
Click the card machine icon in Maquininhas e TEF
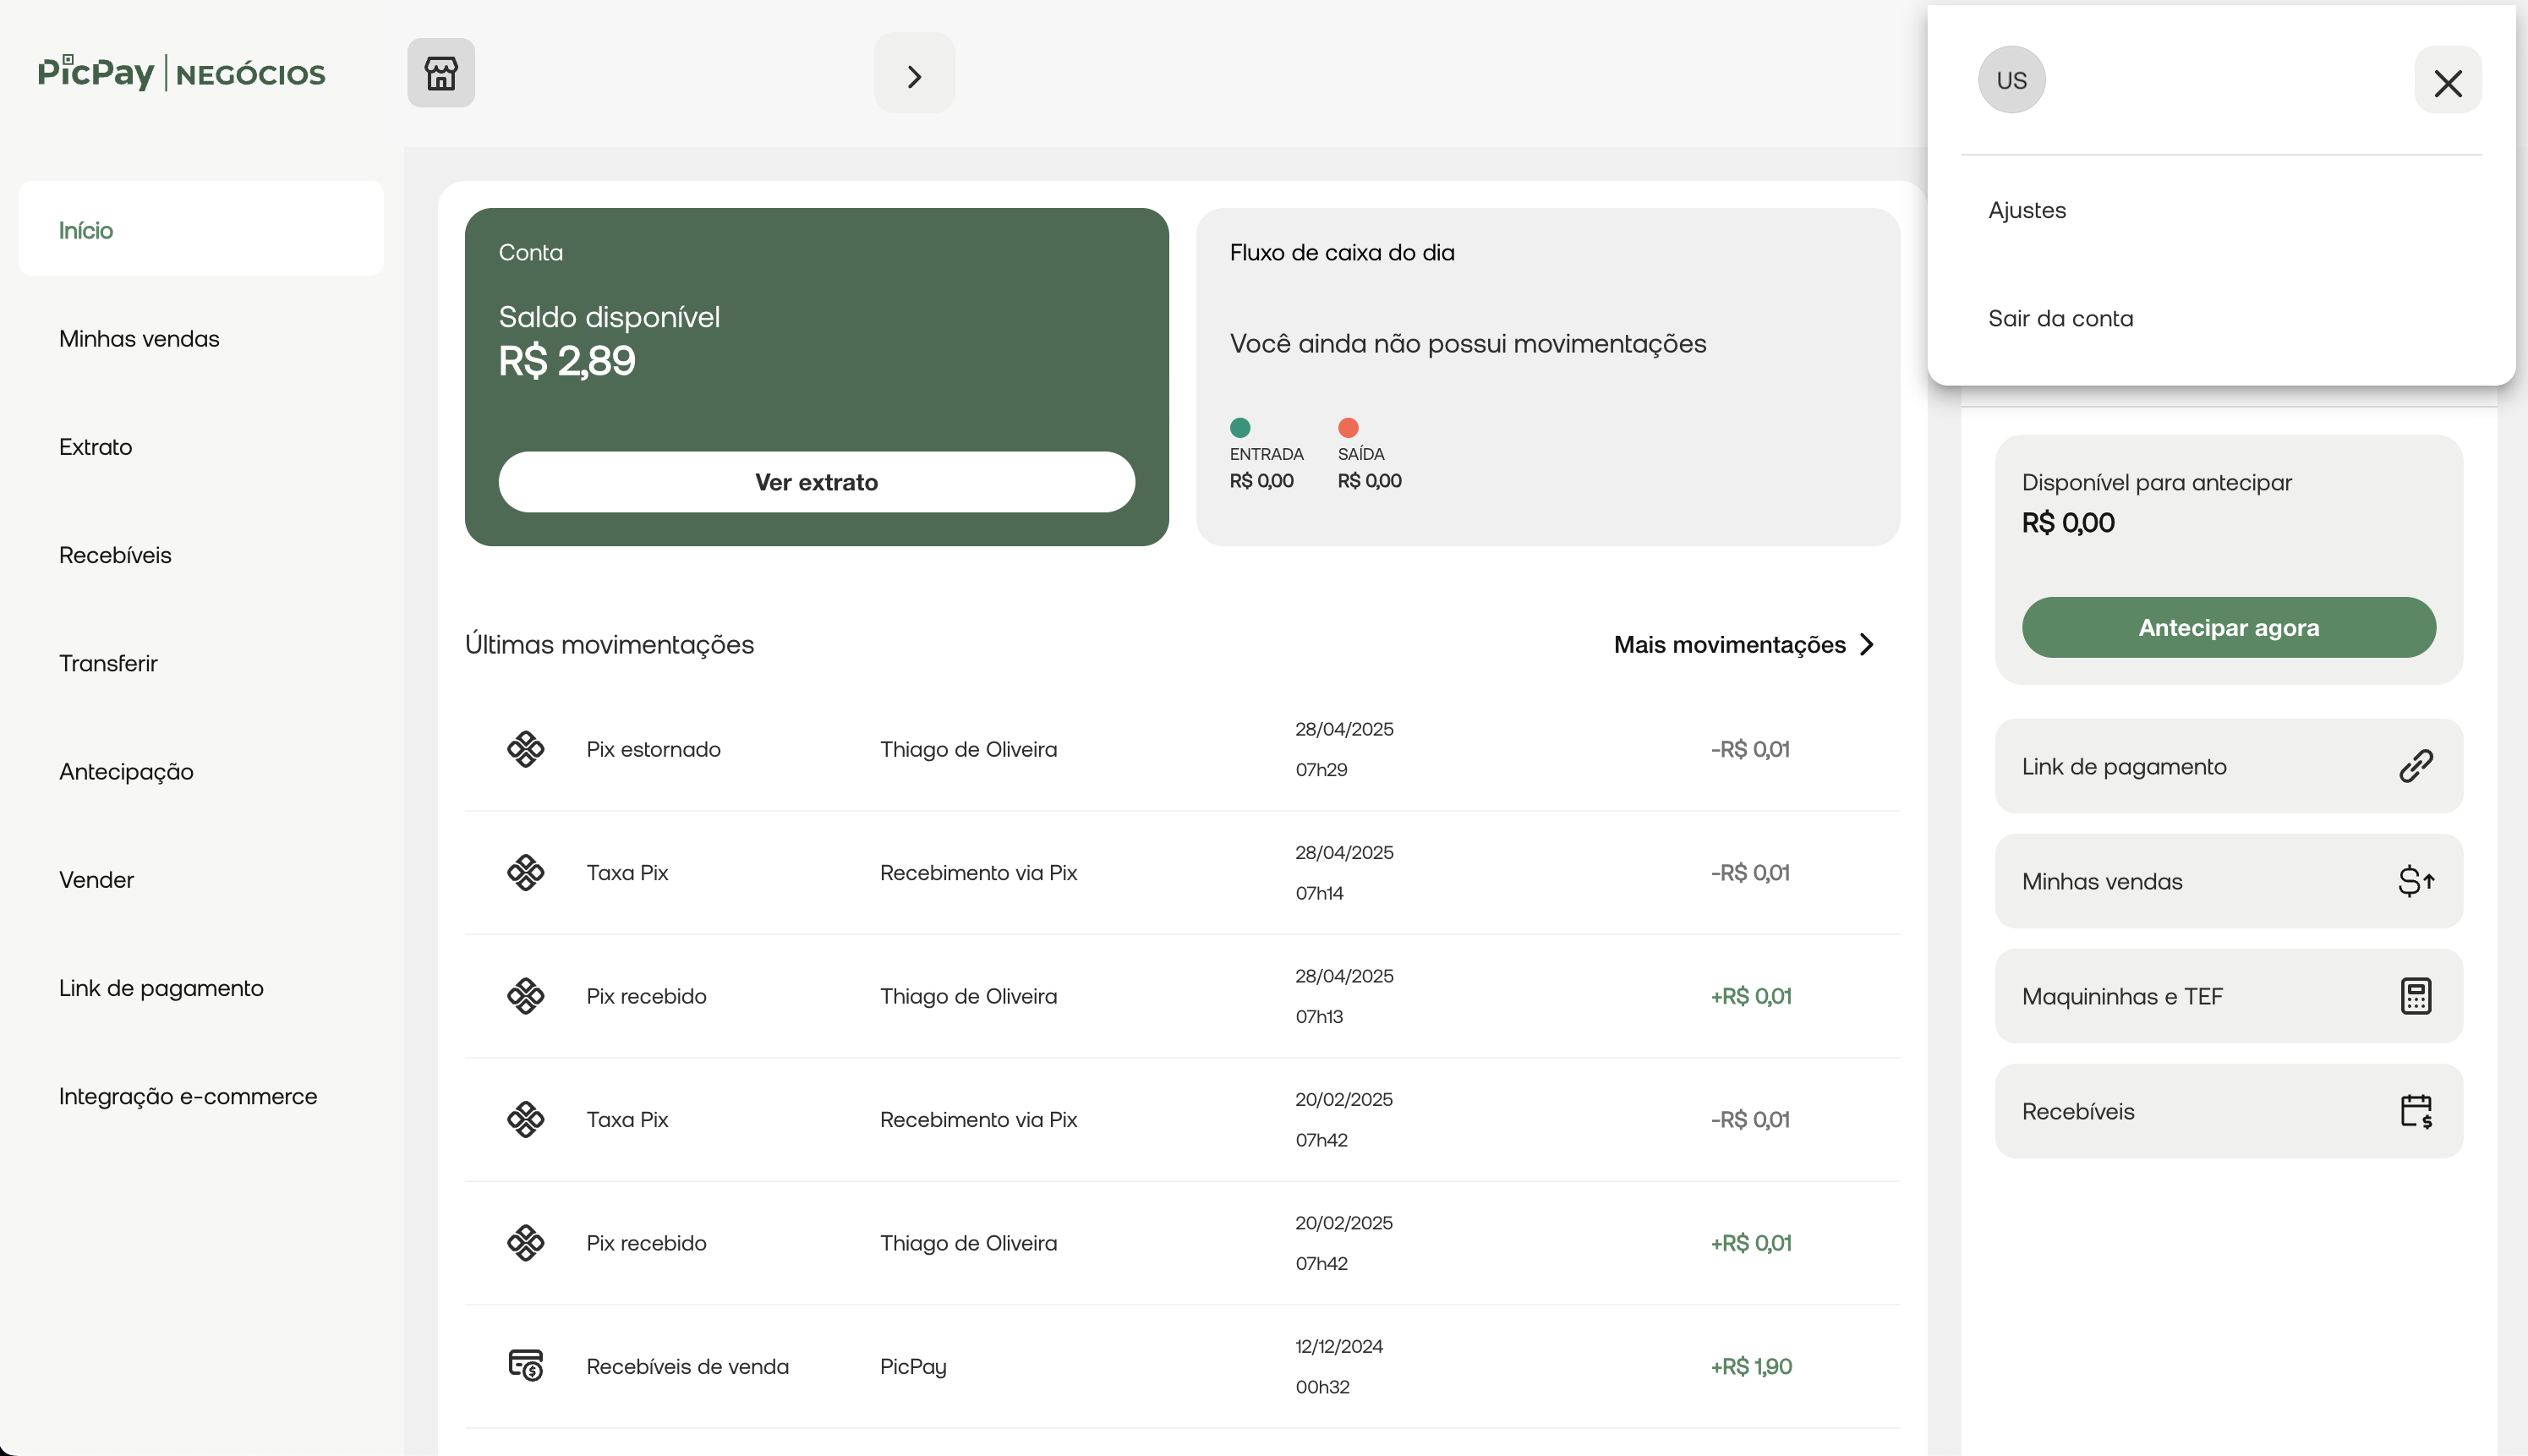[2415, 996]
